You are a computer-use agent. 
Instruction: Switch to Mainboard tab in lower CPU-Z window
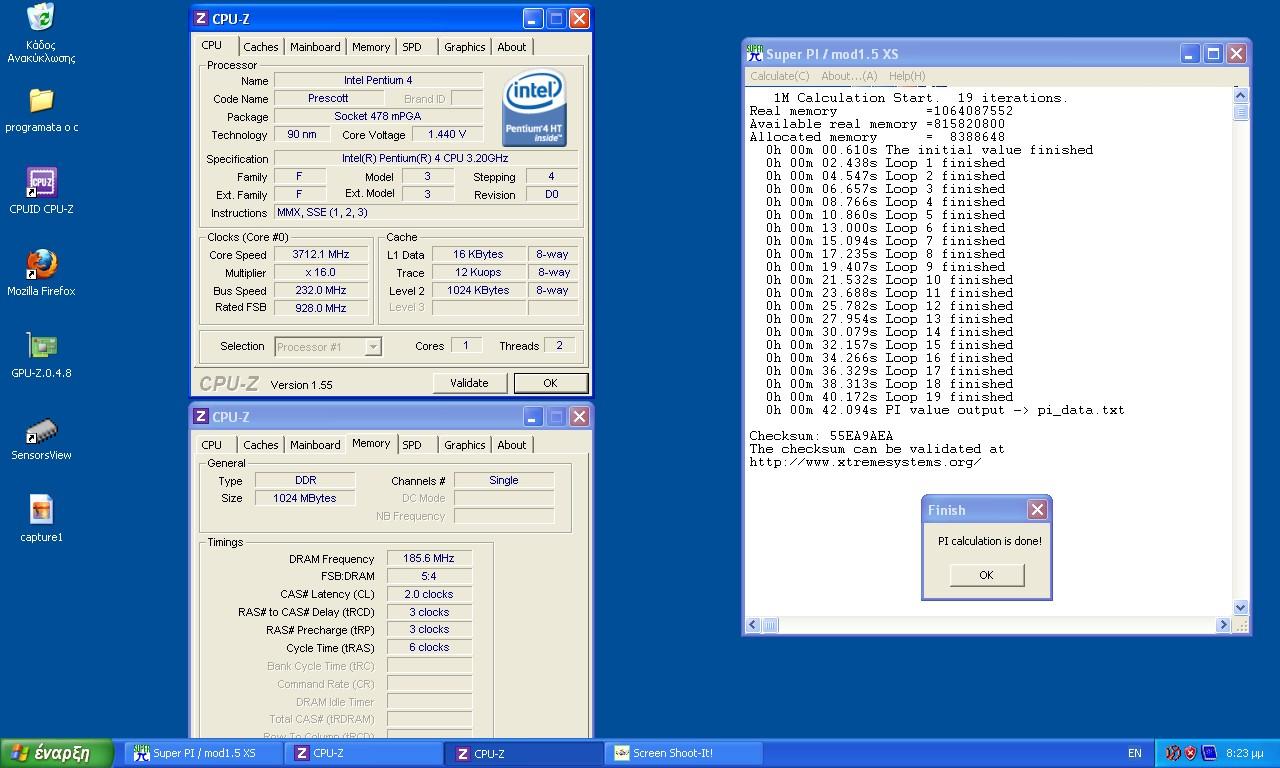coord(314,445)
